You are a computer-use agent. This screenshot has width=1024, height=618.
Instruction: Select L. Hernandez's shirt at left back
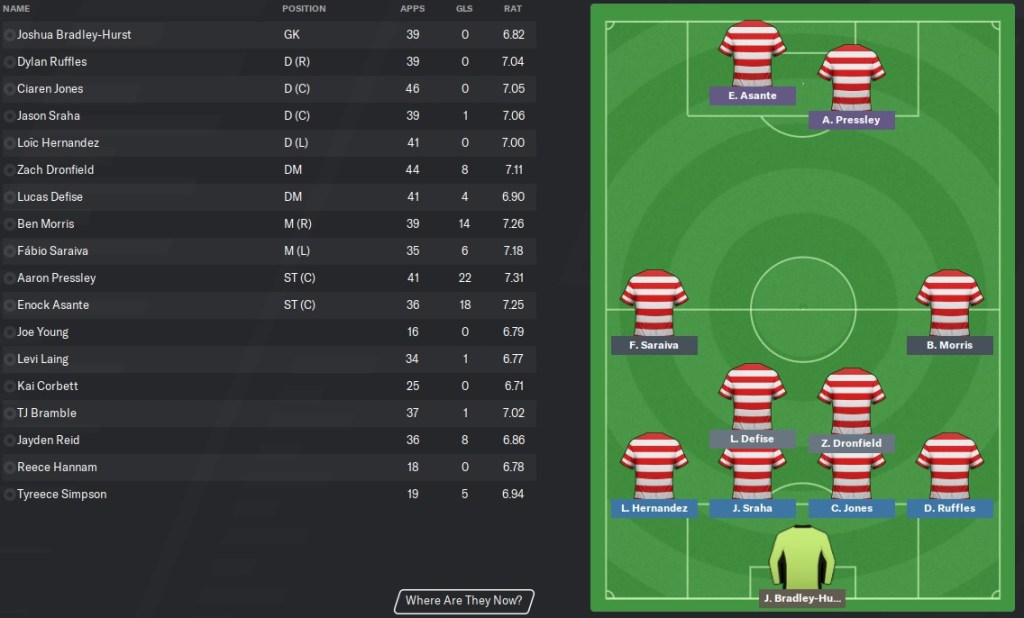pos(654,466)
